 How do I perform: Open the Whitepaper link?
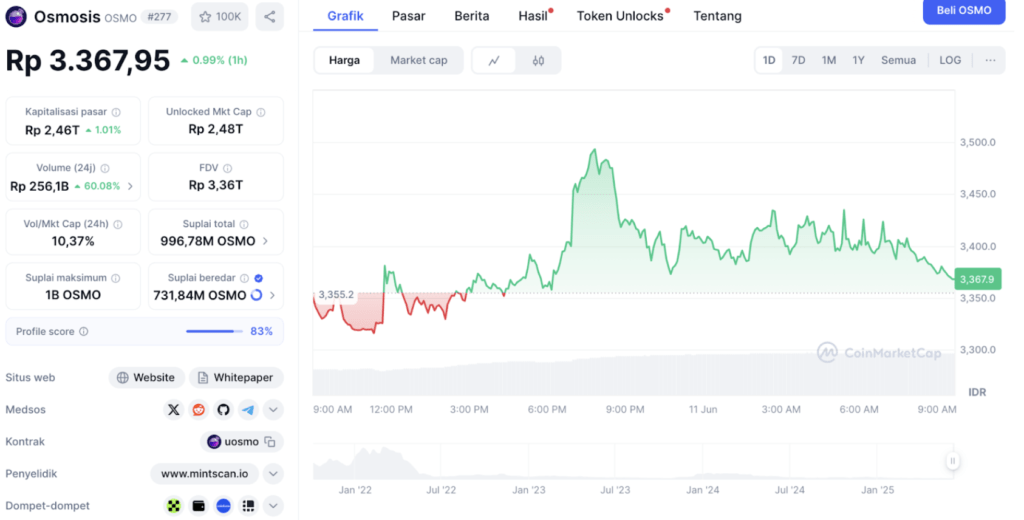coord(236,378)
